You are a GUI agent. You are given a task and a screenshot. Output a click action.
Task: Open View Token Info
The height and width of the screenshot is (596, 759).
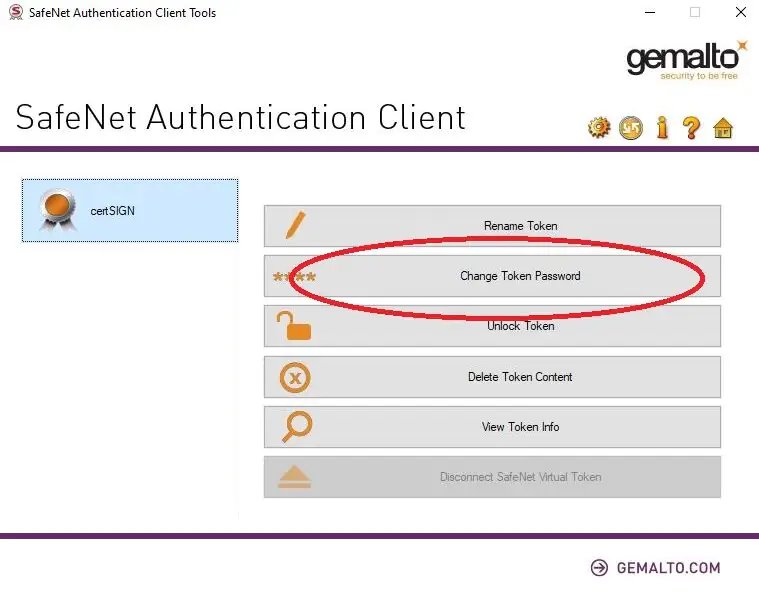pos(492,427)
